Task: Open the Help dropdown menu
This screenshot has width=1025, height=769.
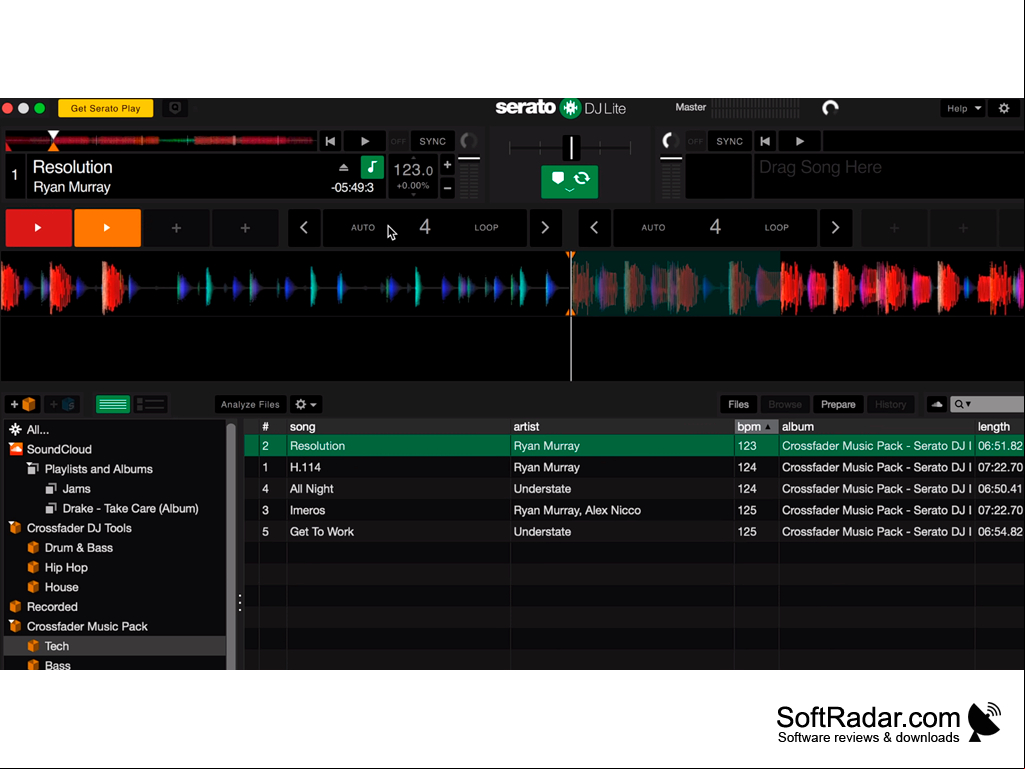Action: click(964, 109)
